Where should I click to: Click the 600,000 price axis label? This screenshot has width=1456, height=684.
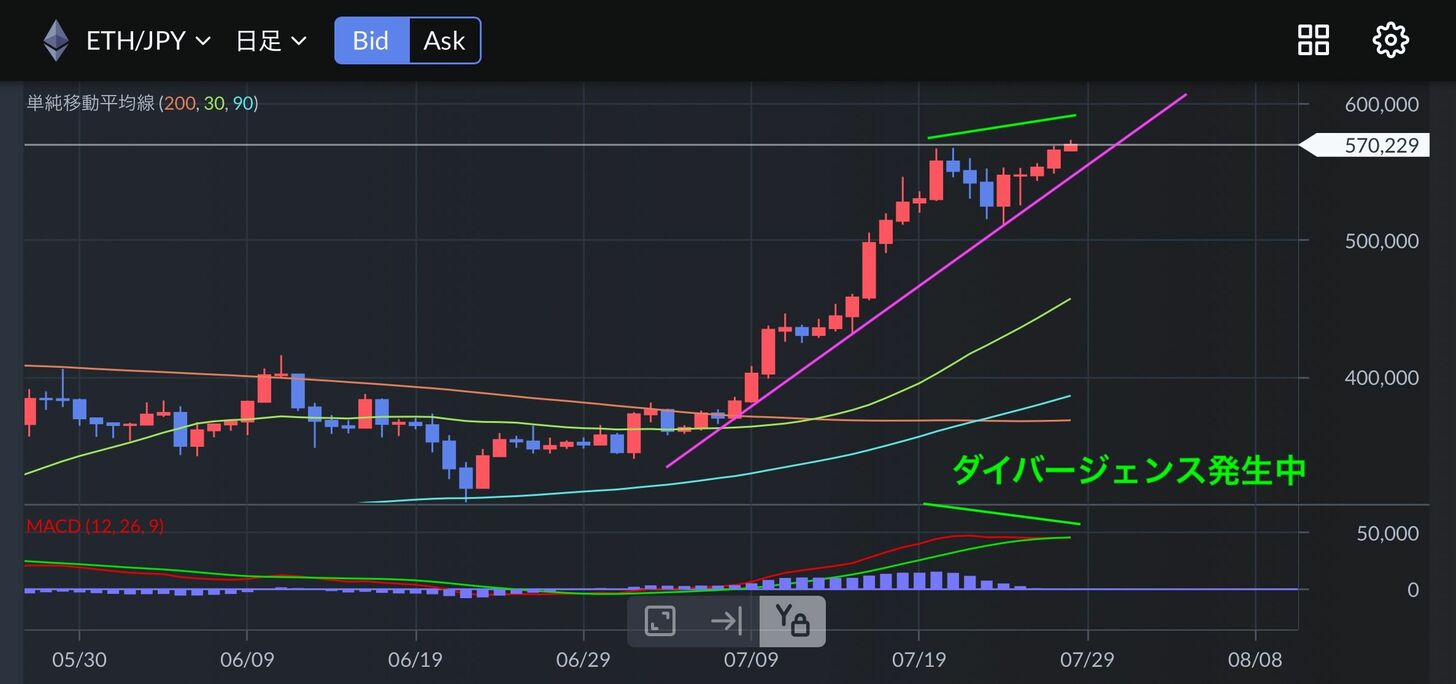pos(1381,104)
